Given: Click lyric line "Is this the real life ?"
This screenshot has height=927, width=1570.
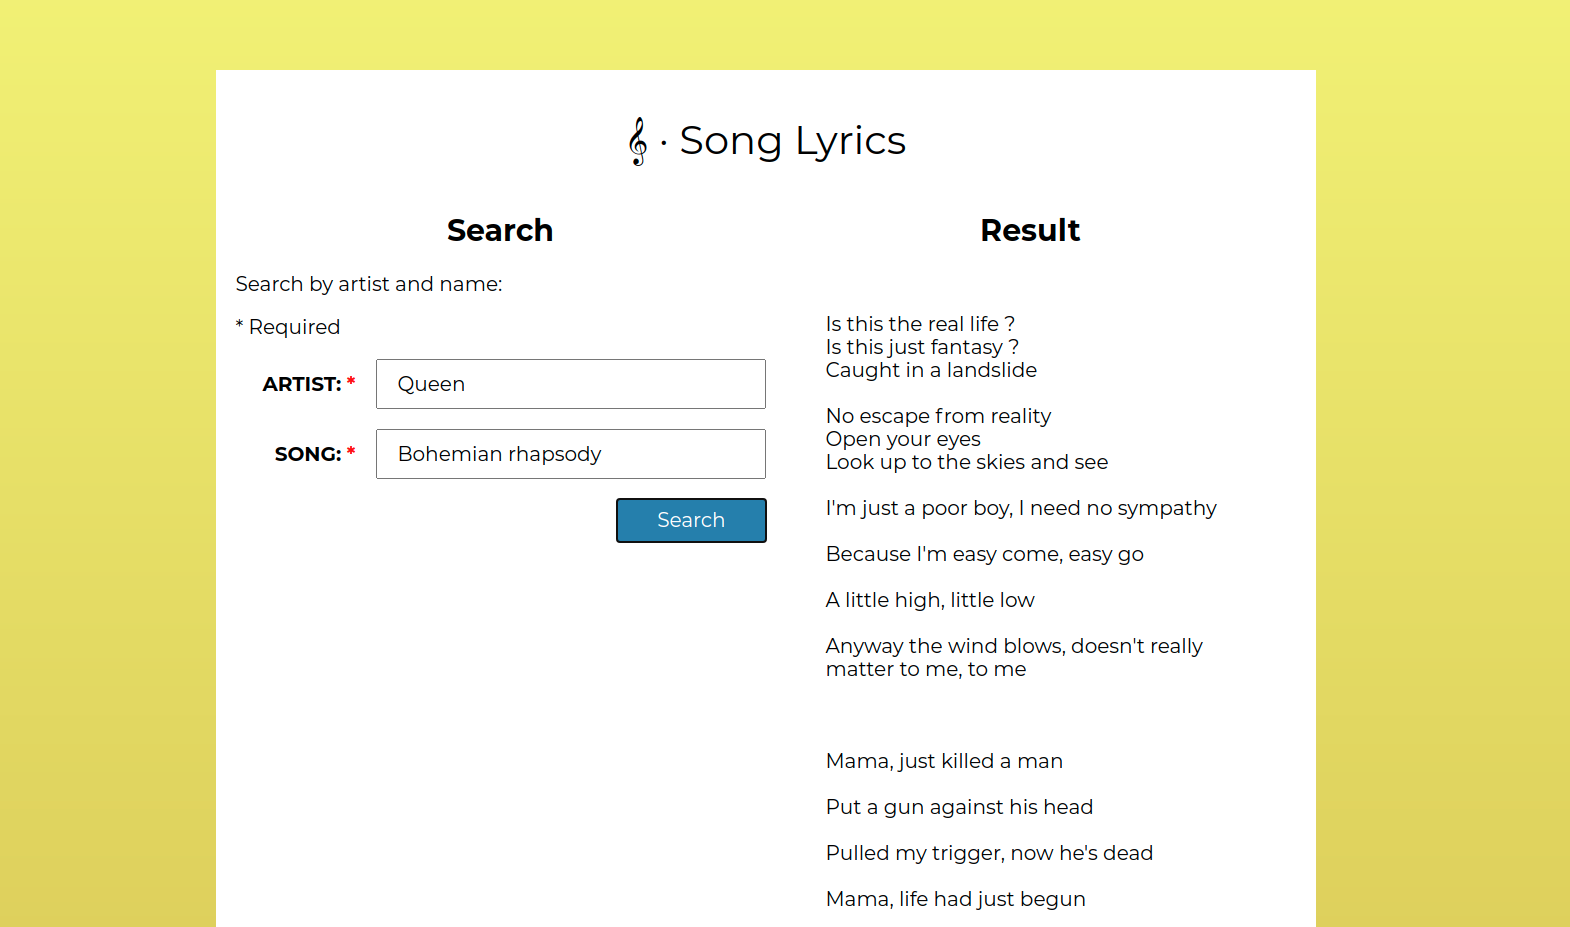Looking at the screenshot, I should coord(920,324).
